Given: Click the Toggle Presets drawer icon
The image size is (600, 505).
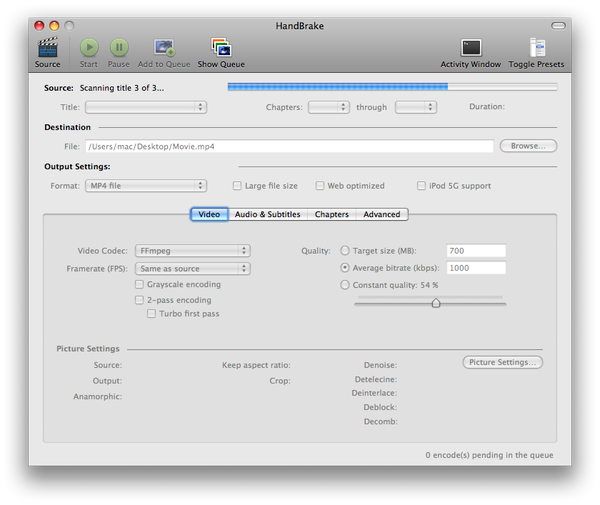Looking at the screenshot, I should pyautogui.click(x=537, y=48).
